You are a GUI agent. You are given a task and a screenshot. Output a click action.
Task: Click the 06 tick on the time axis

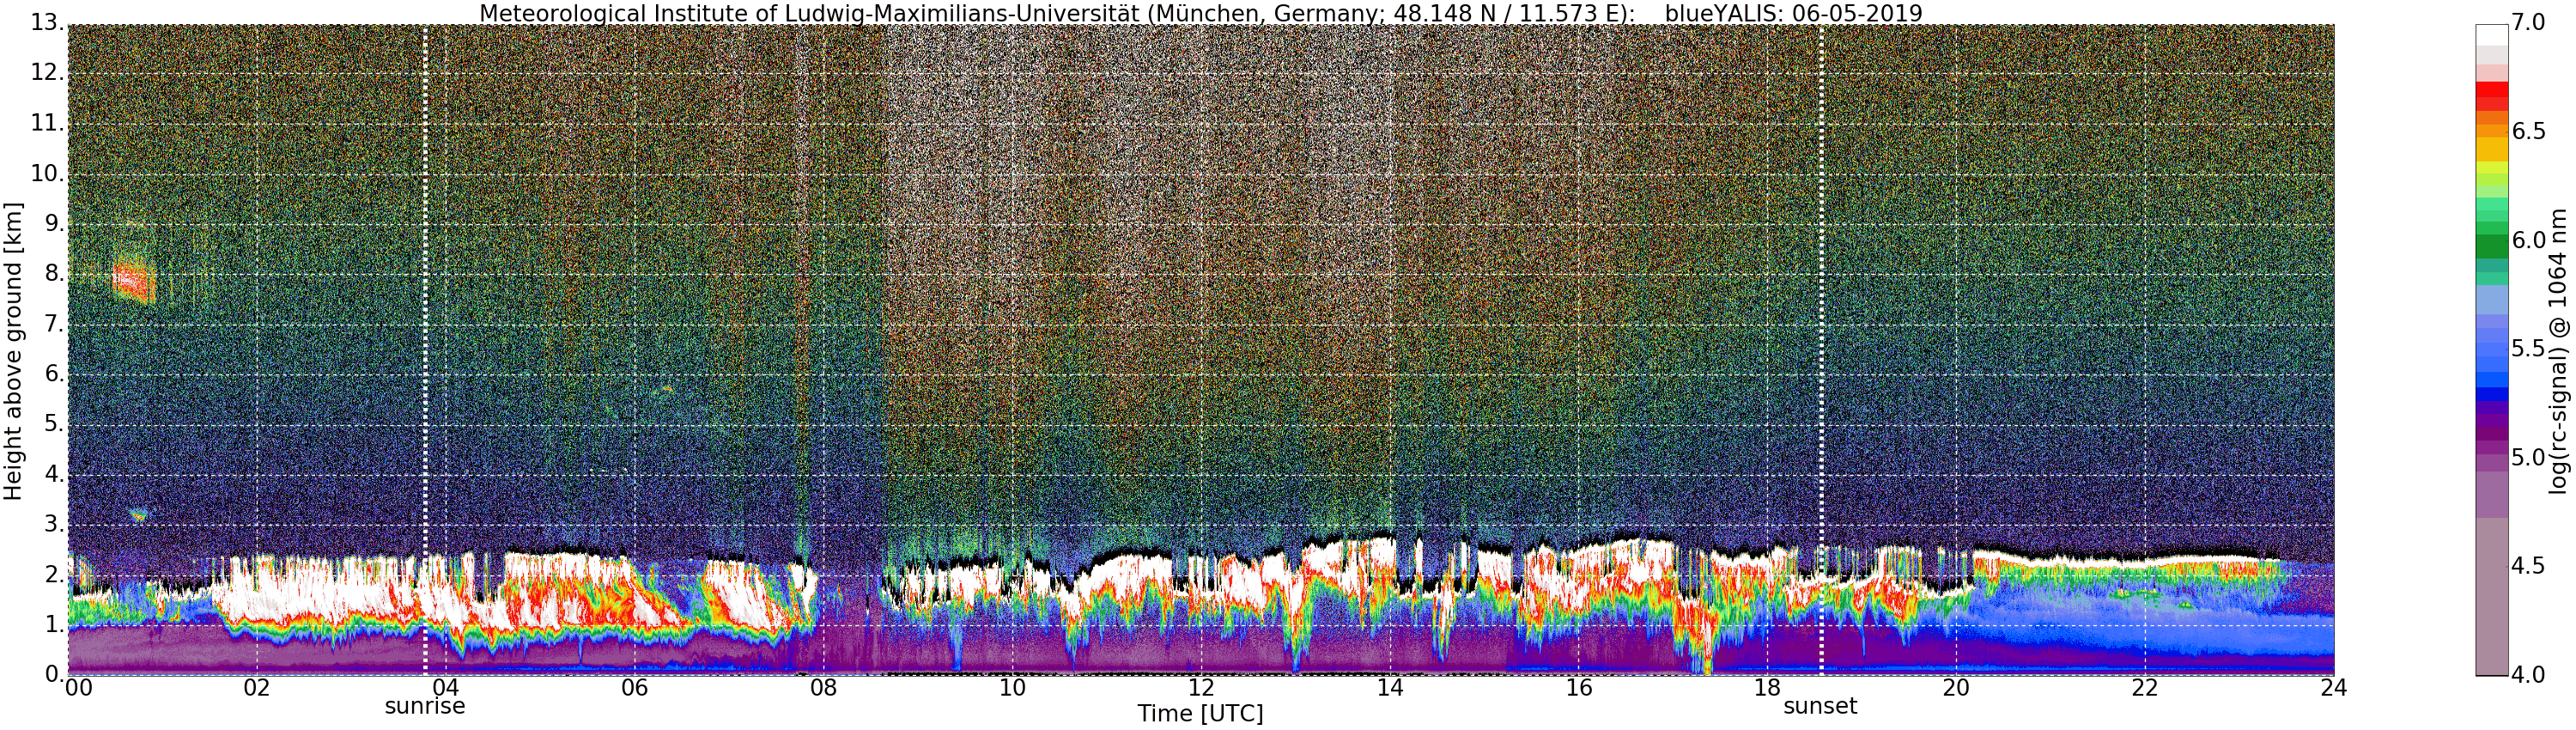(635, 688)
